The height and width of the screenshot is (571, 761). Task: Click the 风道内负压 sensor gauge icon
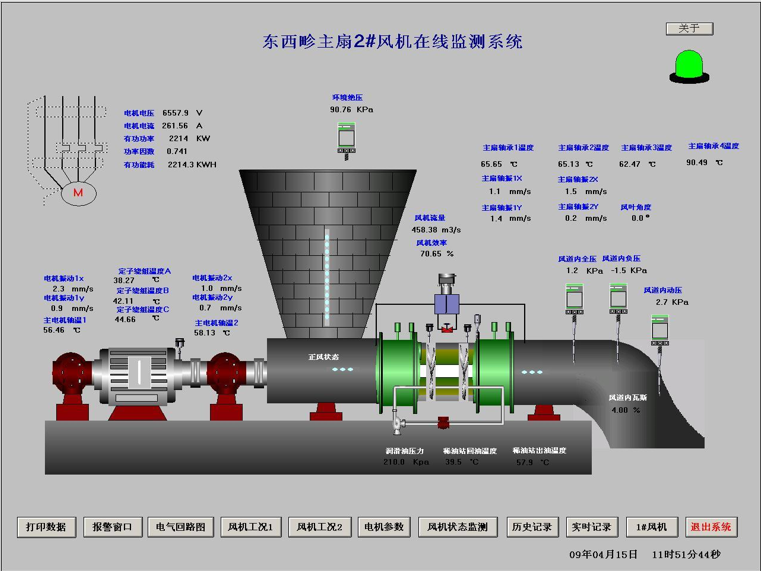click(617, 296)
